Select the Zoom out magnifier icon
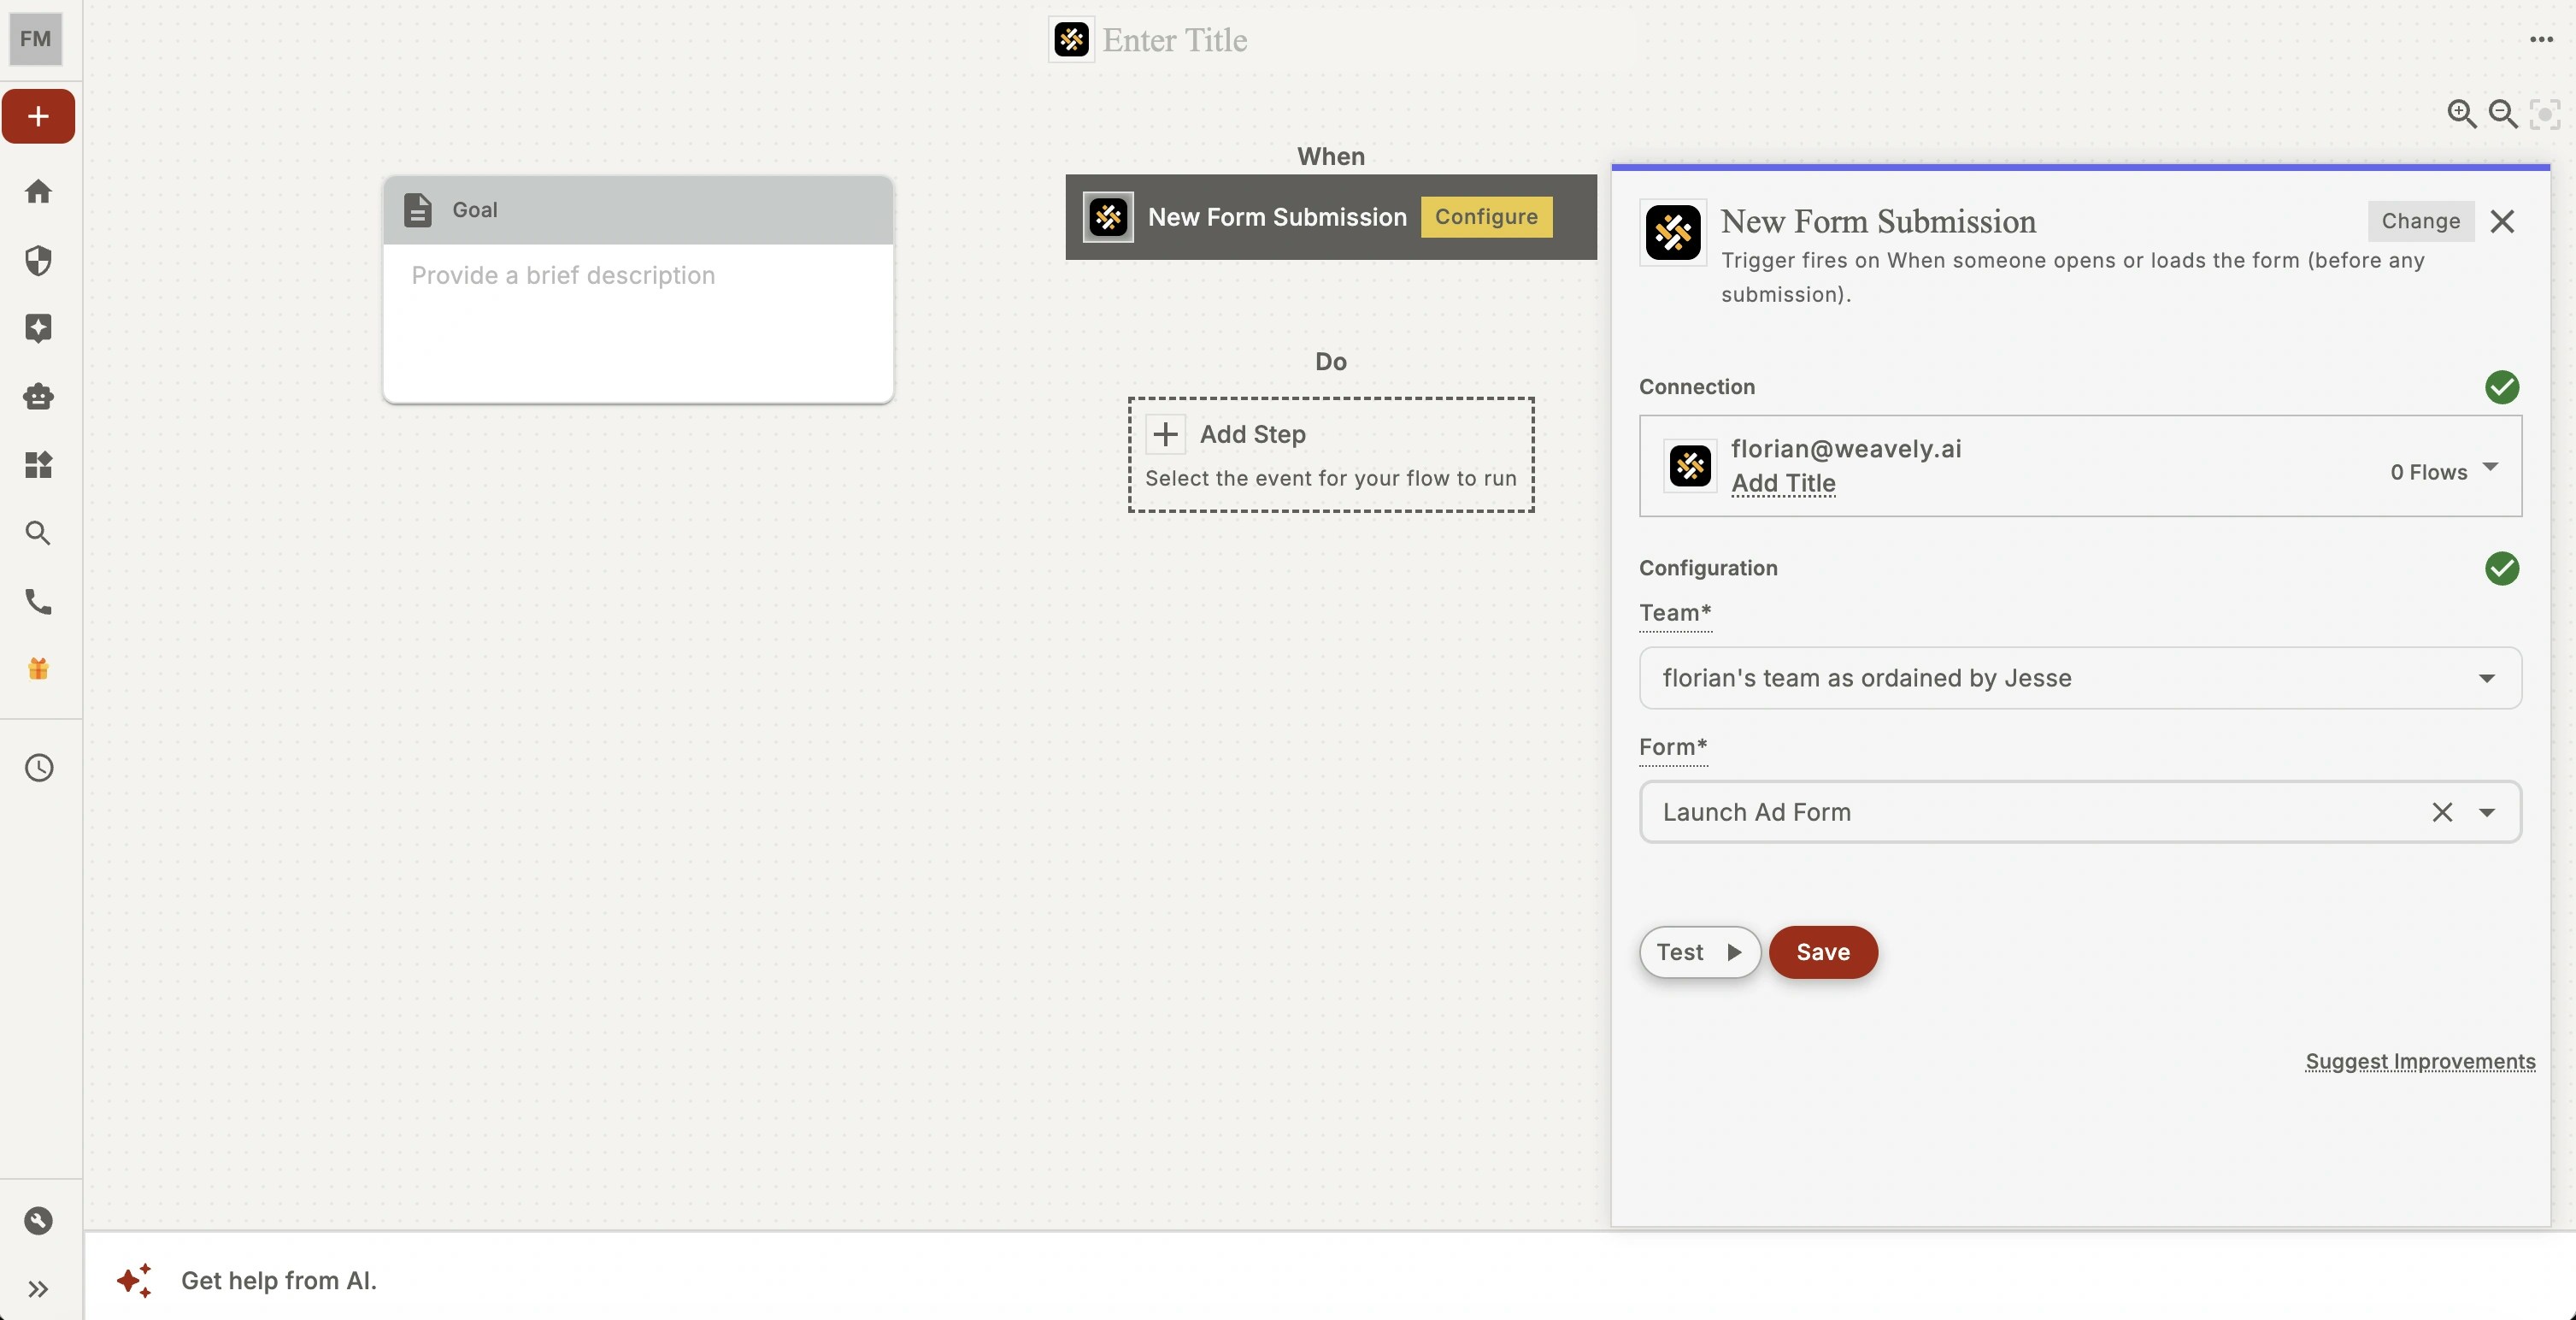Image resolution: width=2576 pixels, height=1320 pixels. (2503, 114)
